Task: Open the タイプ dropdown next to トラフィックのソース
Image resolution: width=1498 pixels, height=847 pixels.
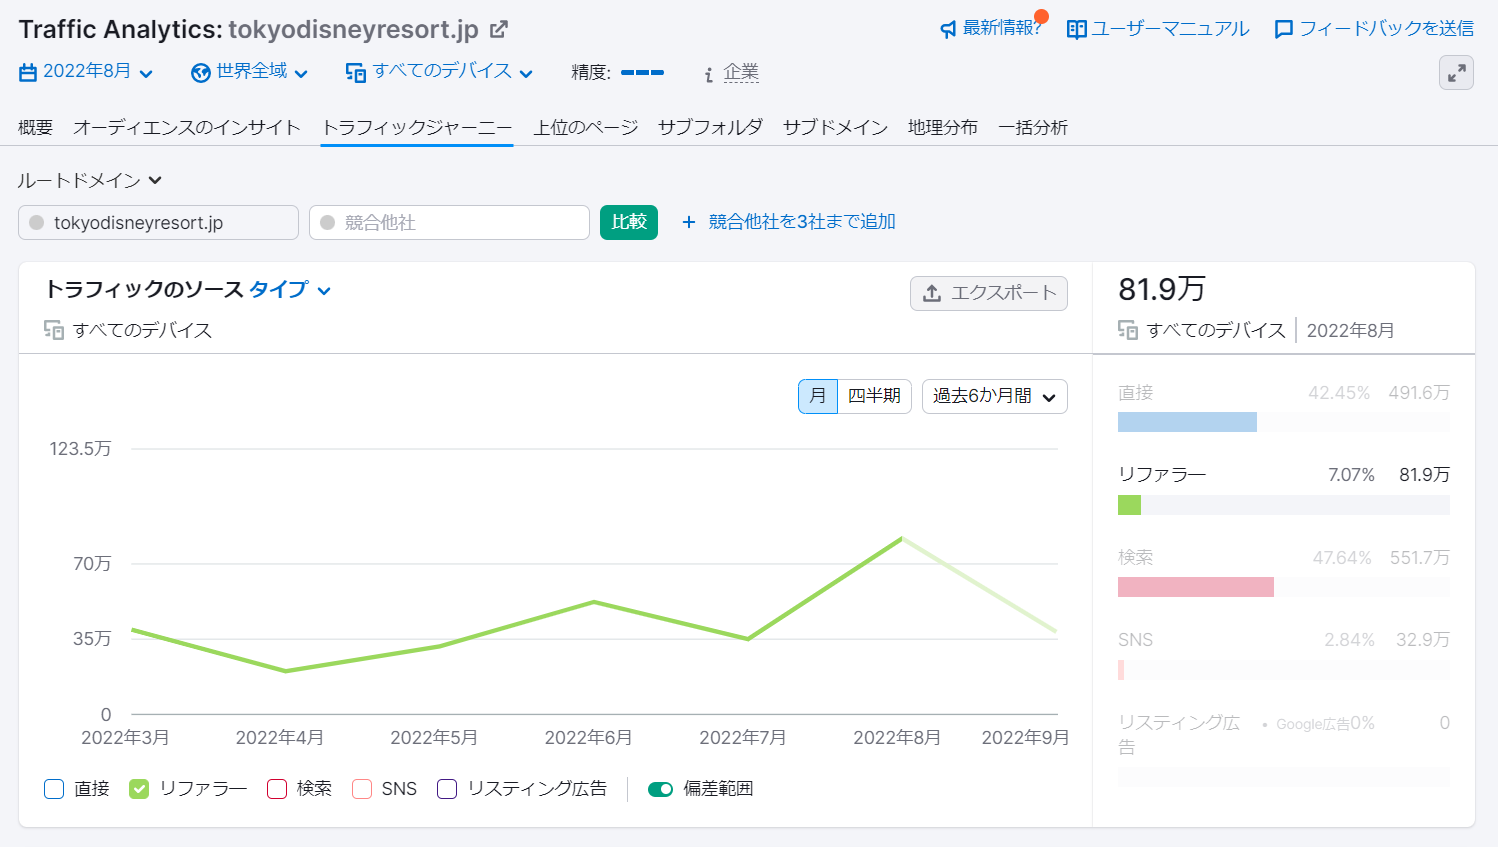Action: click(x=290, y=290)
